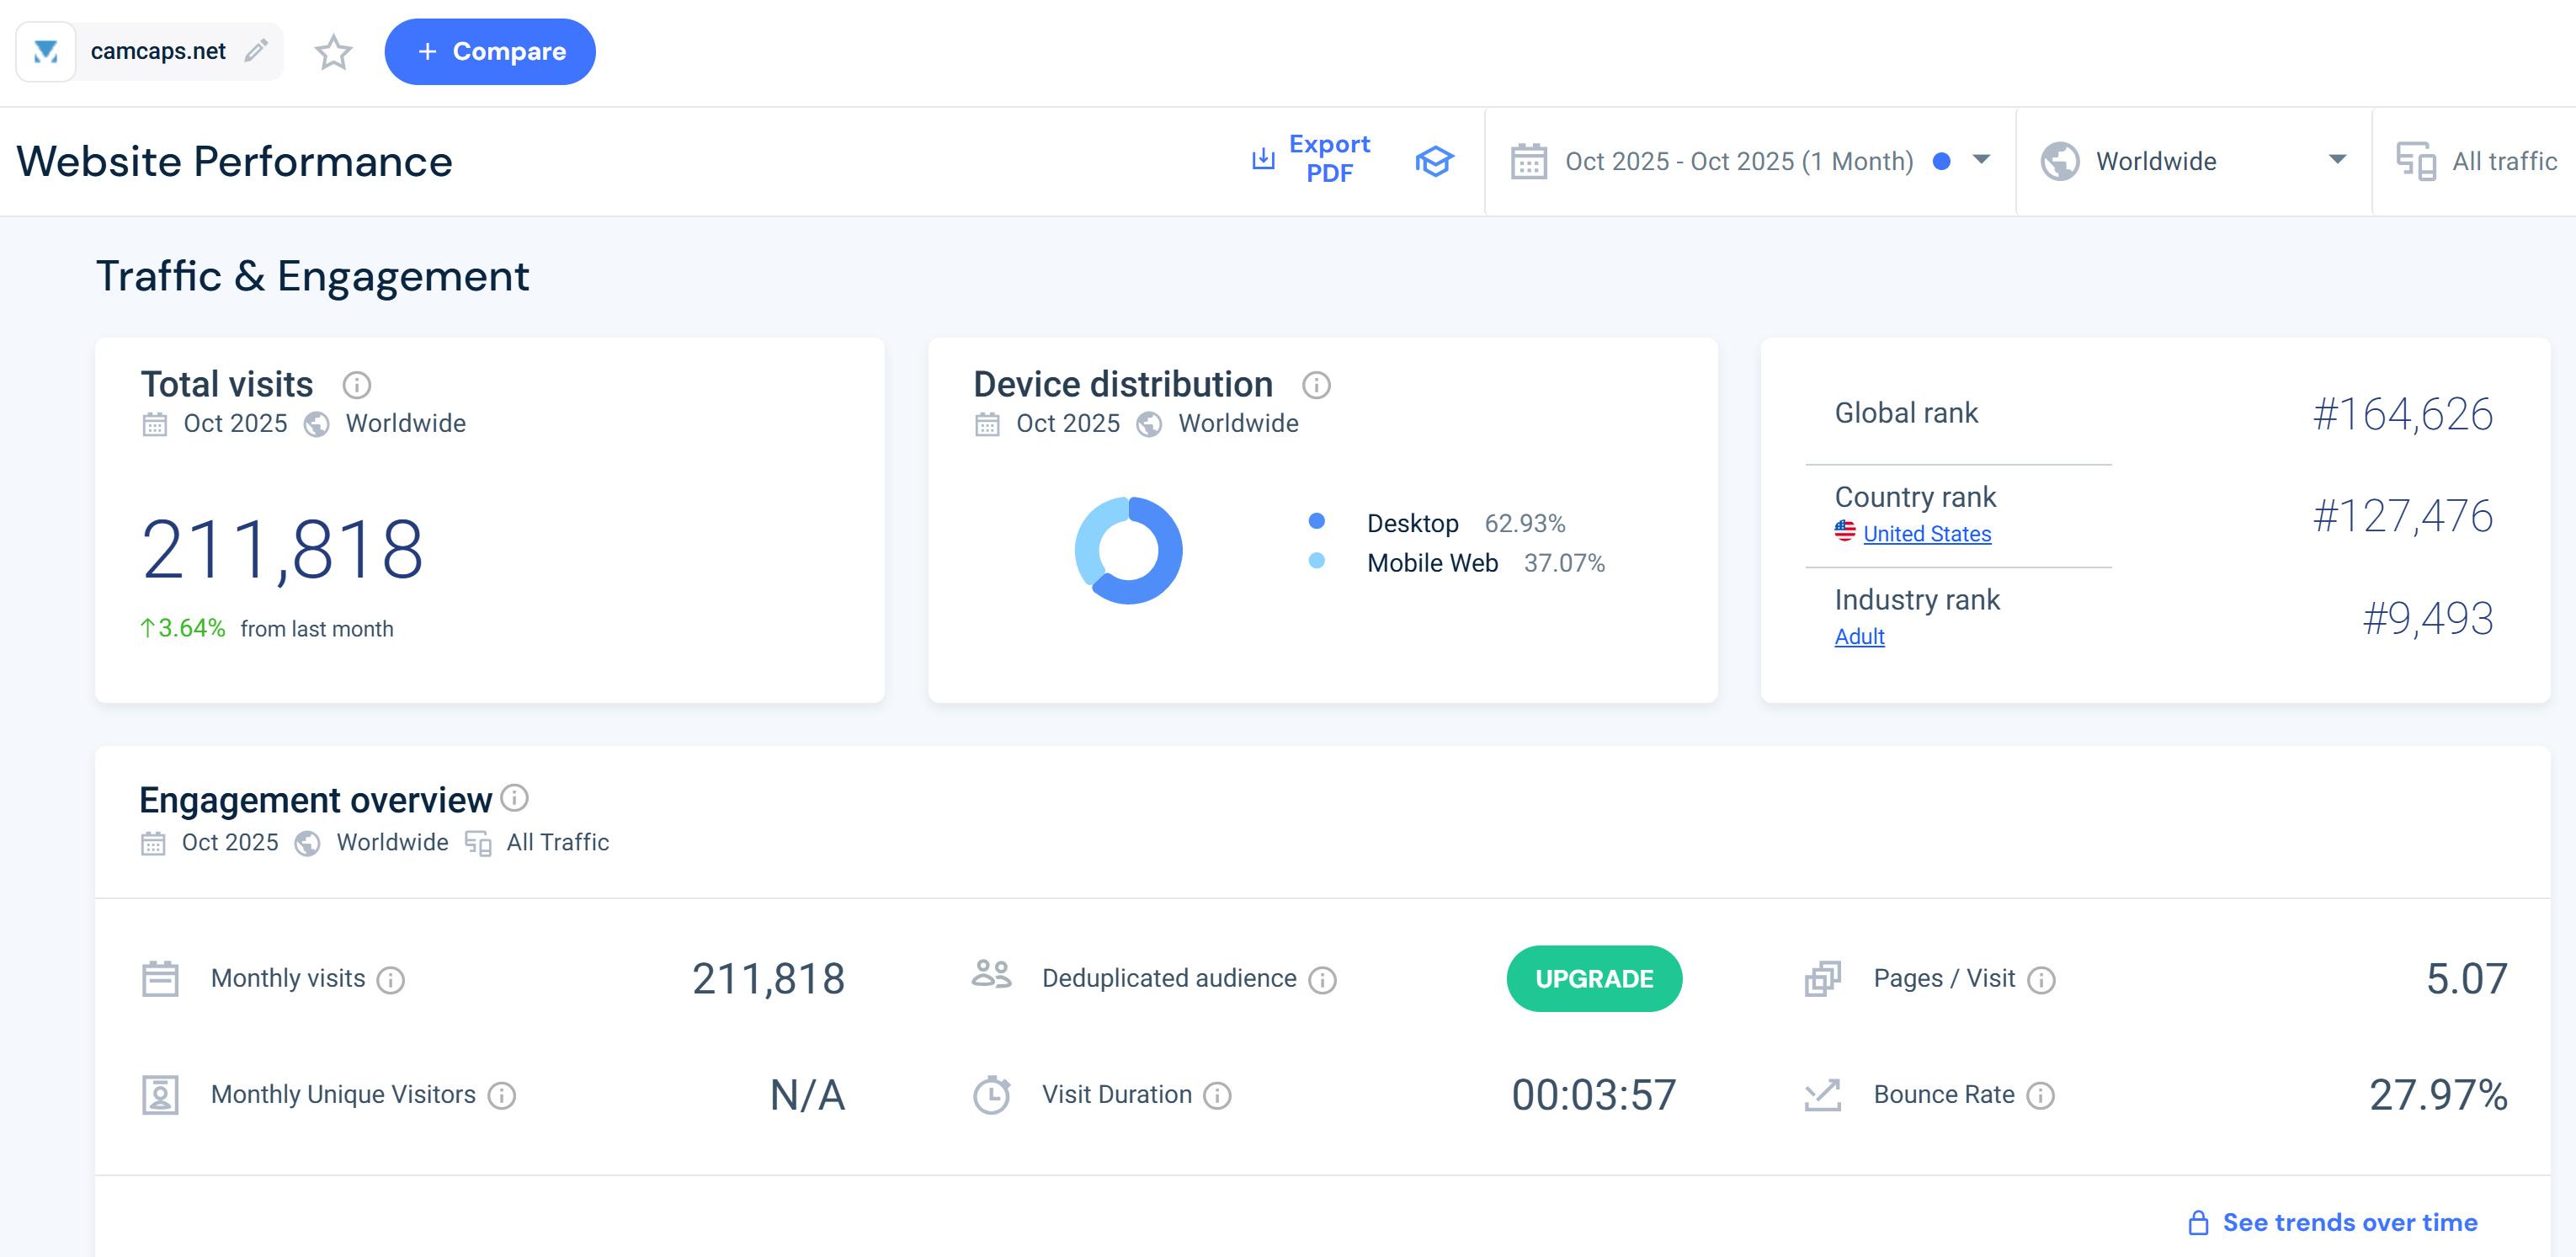Viewport: 2576px width, 1257px height.
Task: Click the green UPGRADE button
Action: pyautogui.click(x=1594, y=979)
